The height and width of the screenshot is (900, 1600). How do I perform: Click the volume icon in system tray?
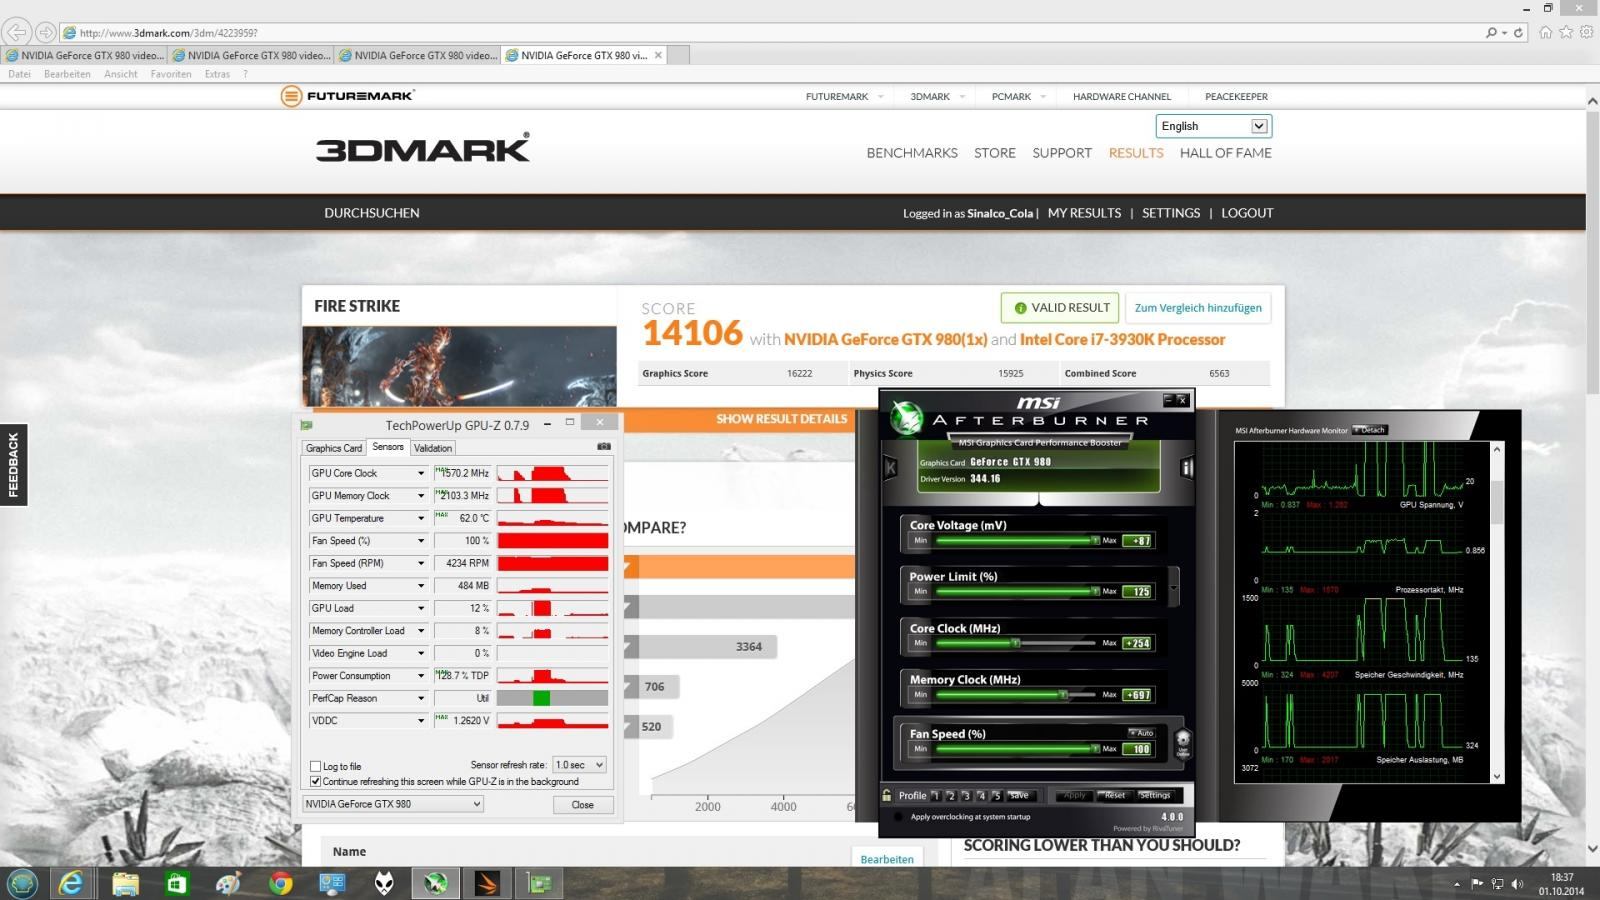click(1519, 884)
